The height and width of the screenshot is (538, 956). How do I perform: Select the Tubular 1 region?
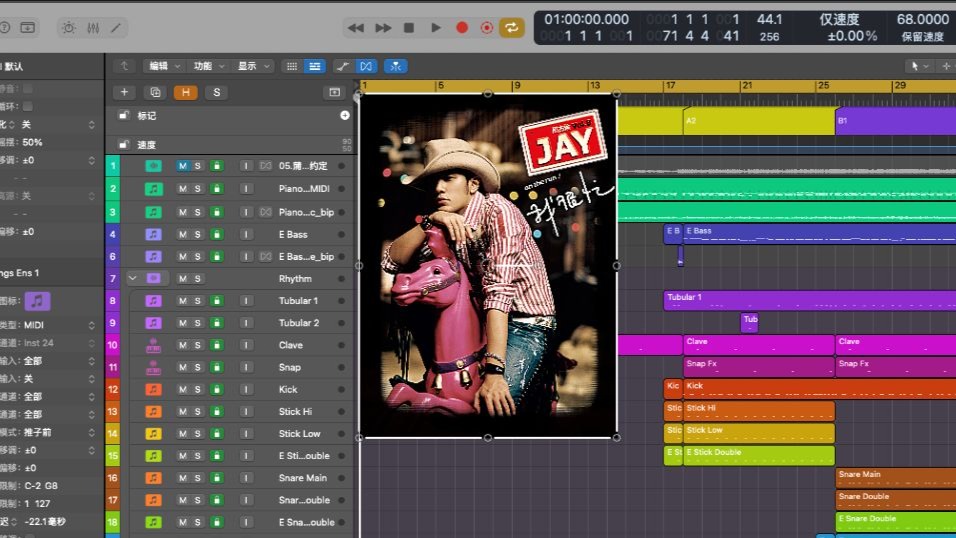[x=810, y=301]
